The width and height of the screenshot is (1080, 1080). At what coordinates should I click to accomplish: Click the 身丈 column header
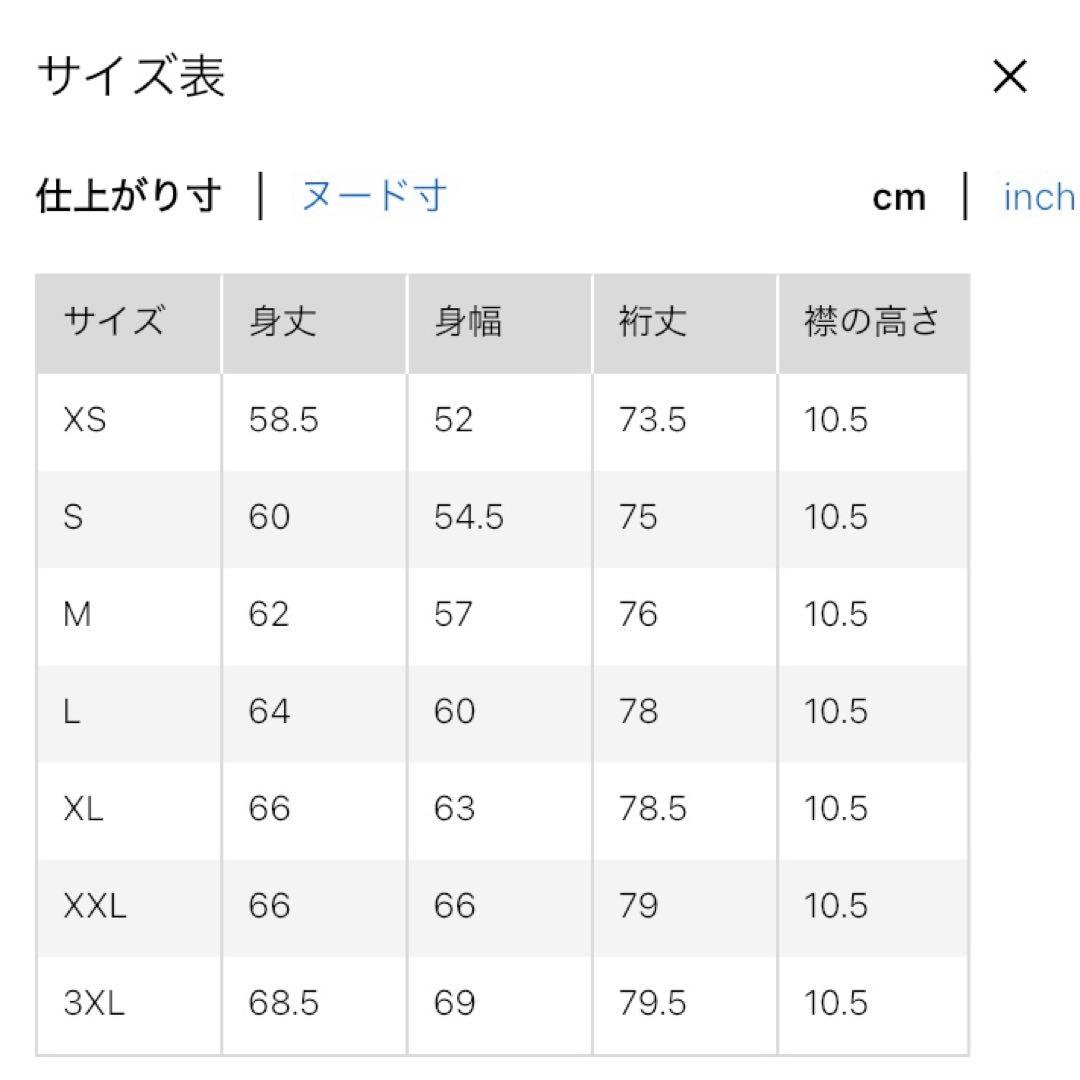point(283,323)
